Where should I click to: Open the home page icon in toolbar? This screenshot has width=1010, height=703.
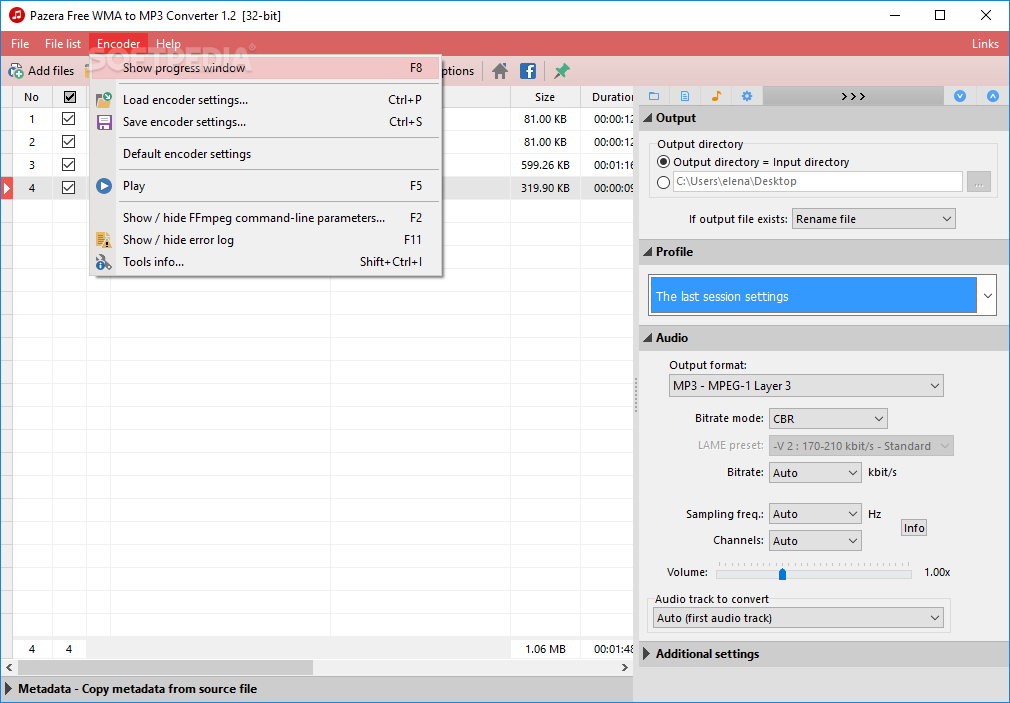click(x=500, y=71)
